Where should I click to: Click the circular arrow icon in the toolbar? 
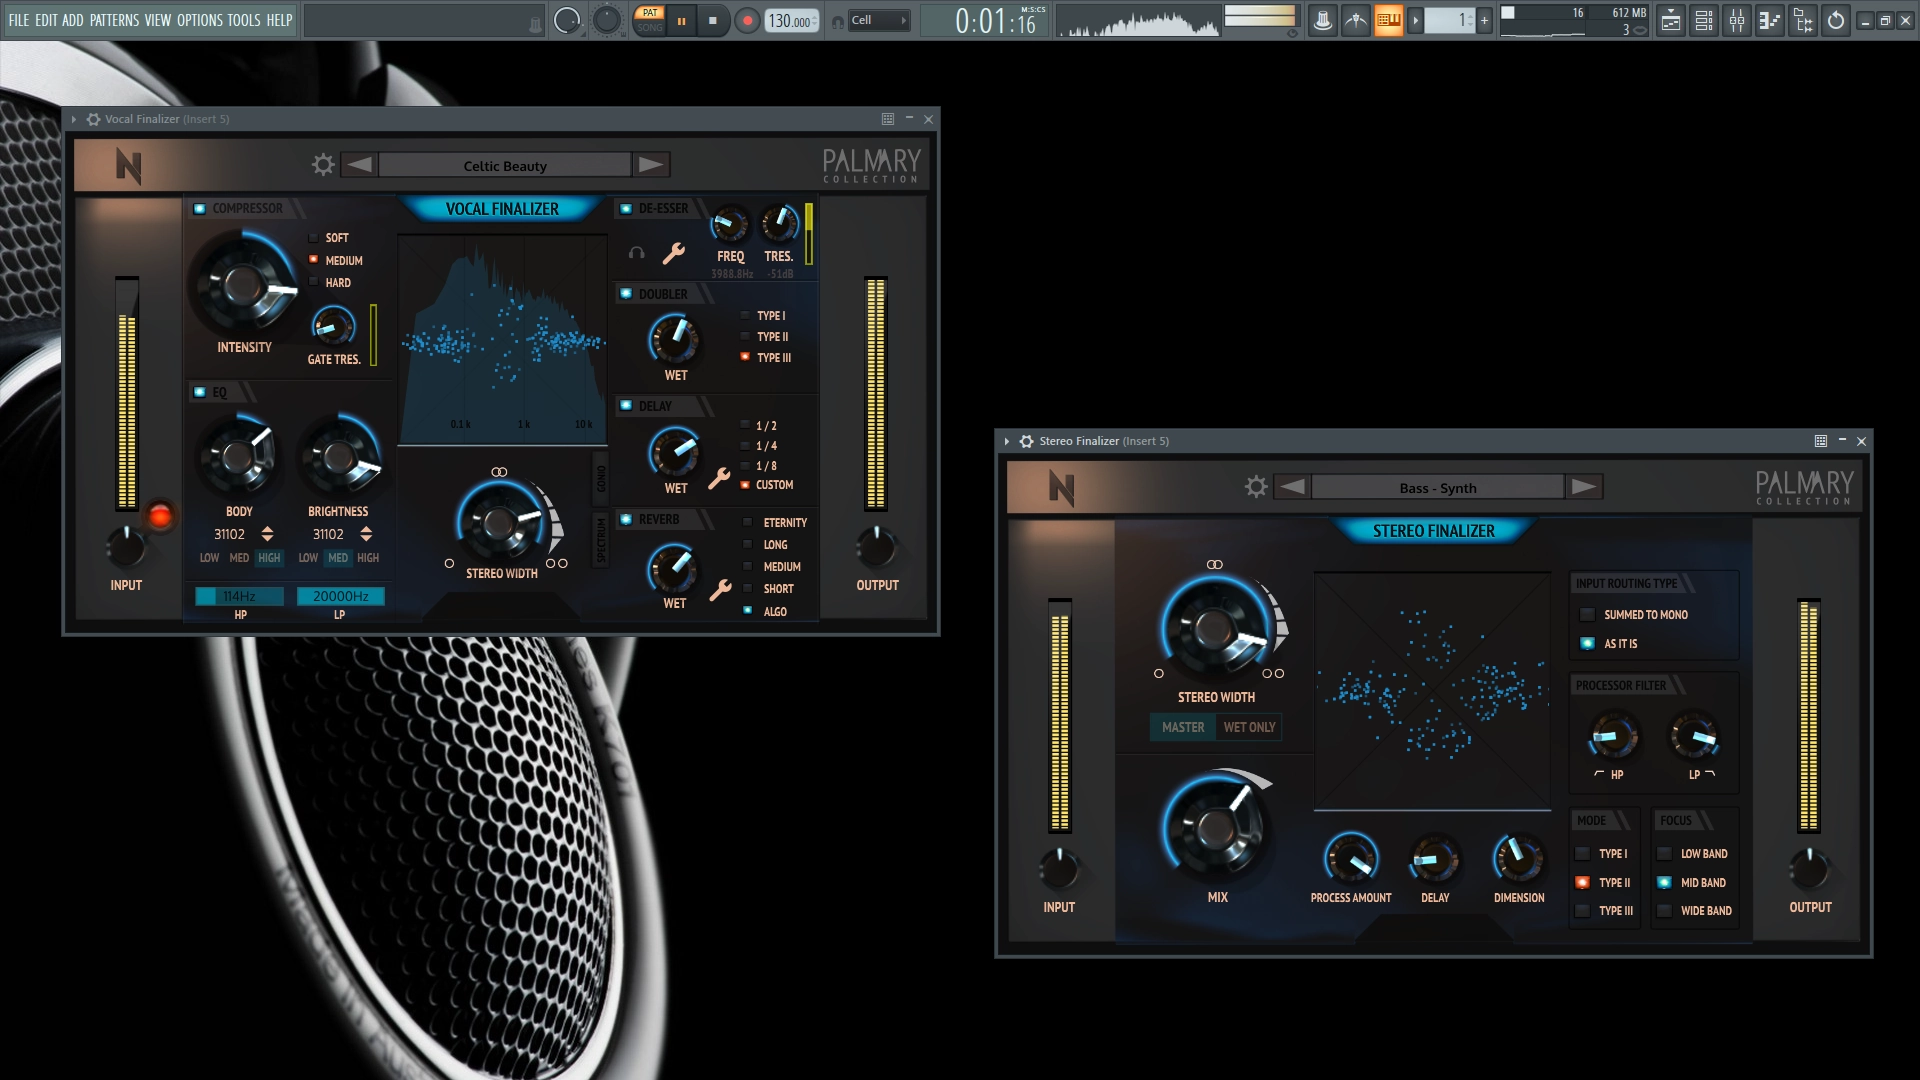click(1836, 20)
